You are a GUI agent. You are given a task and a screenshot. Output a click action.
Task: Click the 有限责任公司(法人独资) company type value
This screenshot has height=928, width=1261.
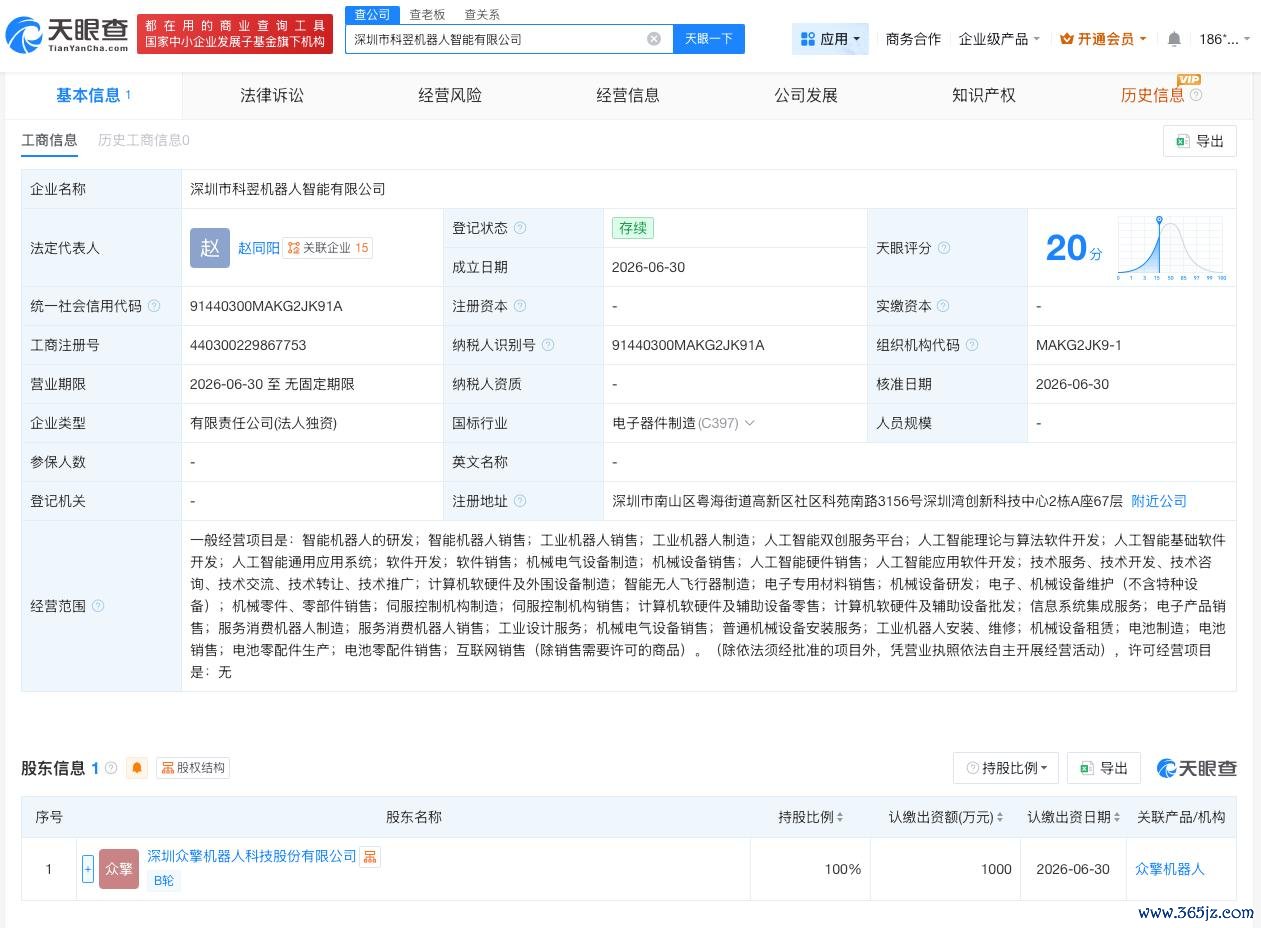coord(263,423)
